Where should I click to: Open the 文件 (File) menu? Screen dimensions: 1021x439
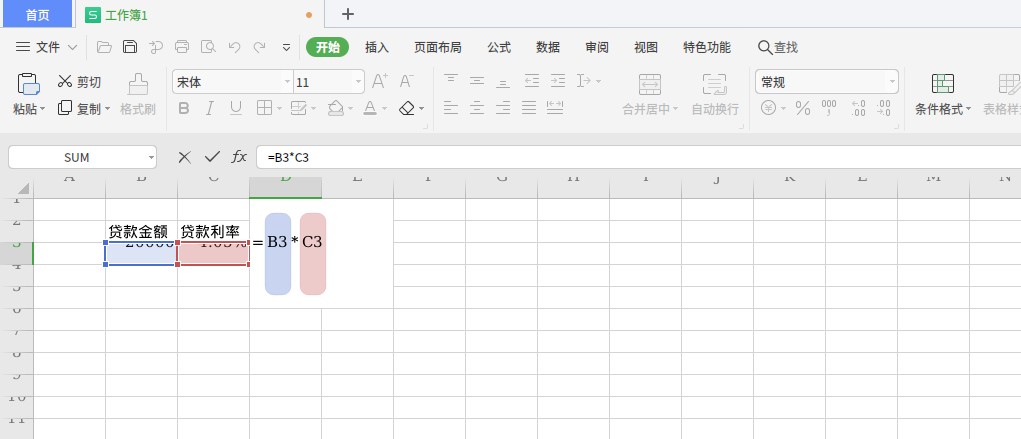(46, 47)
